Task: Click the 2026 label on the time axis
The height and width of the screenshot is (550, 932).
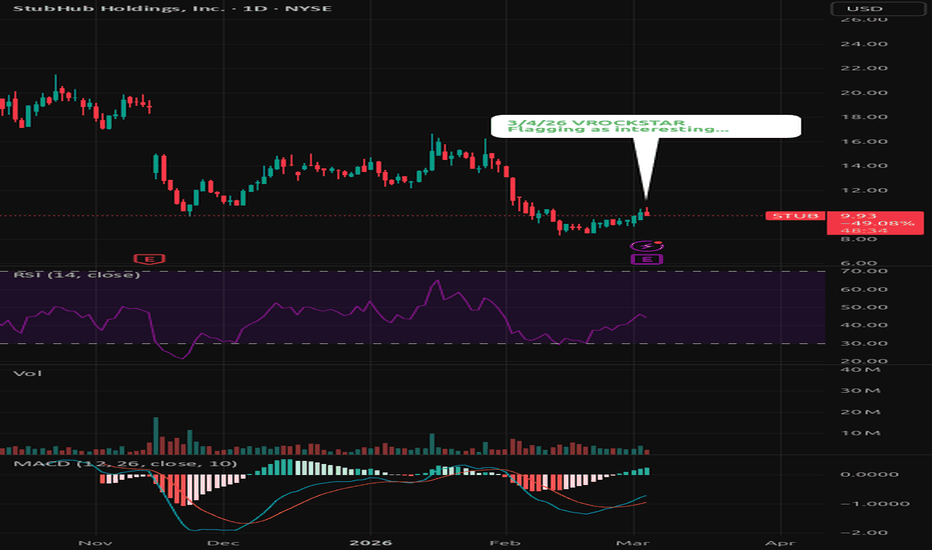Action: (x=370, y=543)
